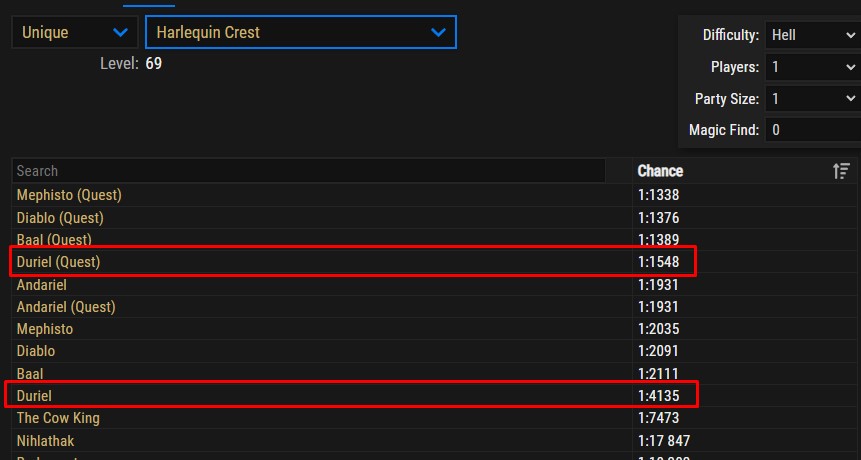Open the Party Size dropdown

tap(813, 99)
